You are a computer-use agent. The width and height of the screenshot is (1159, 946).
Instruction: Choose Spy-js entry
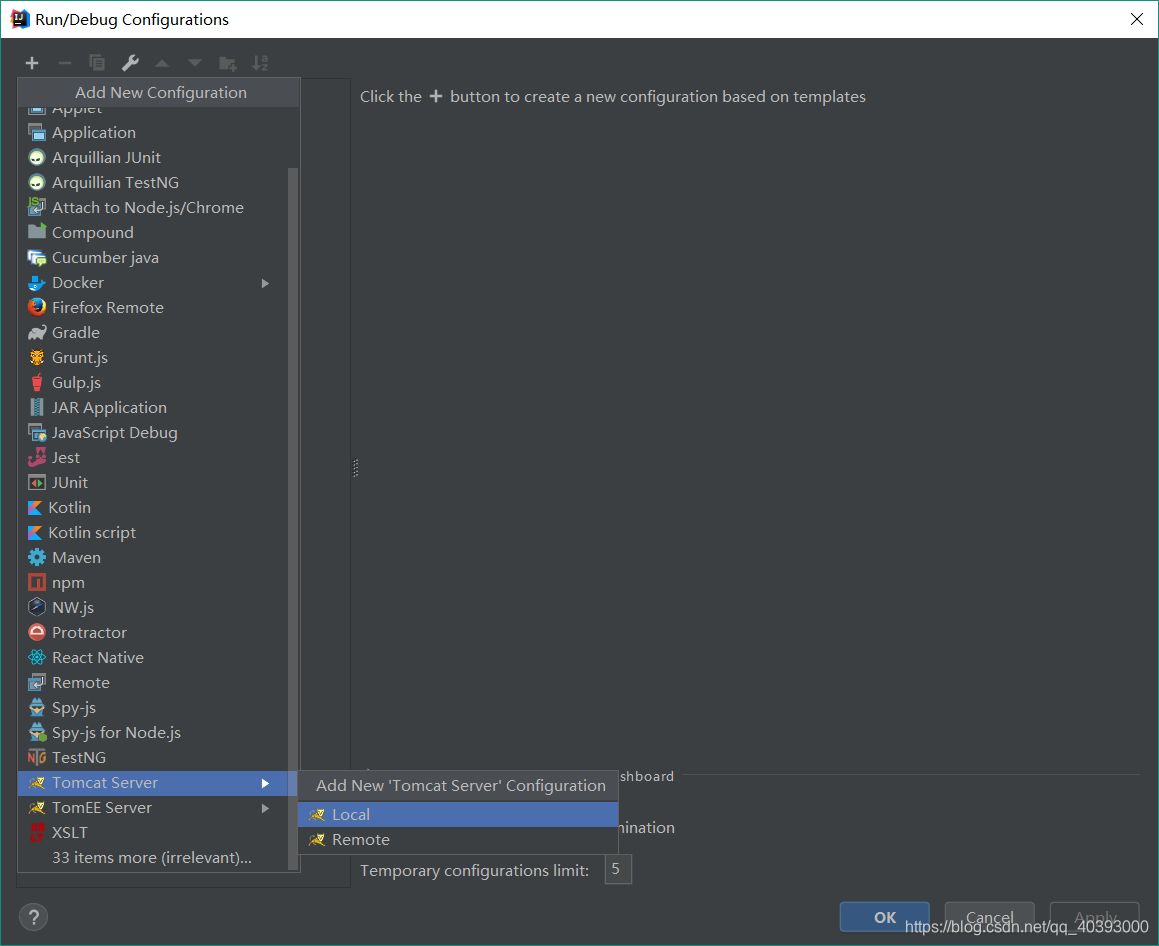pos(152,708)
